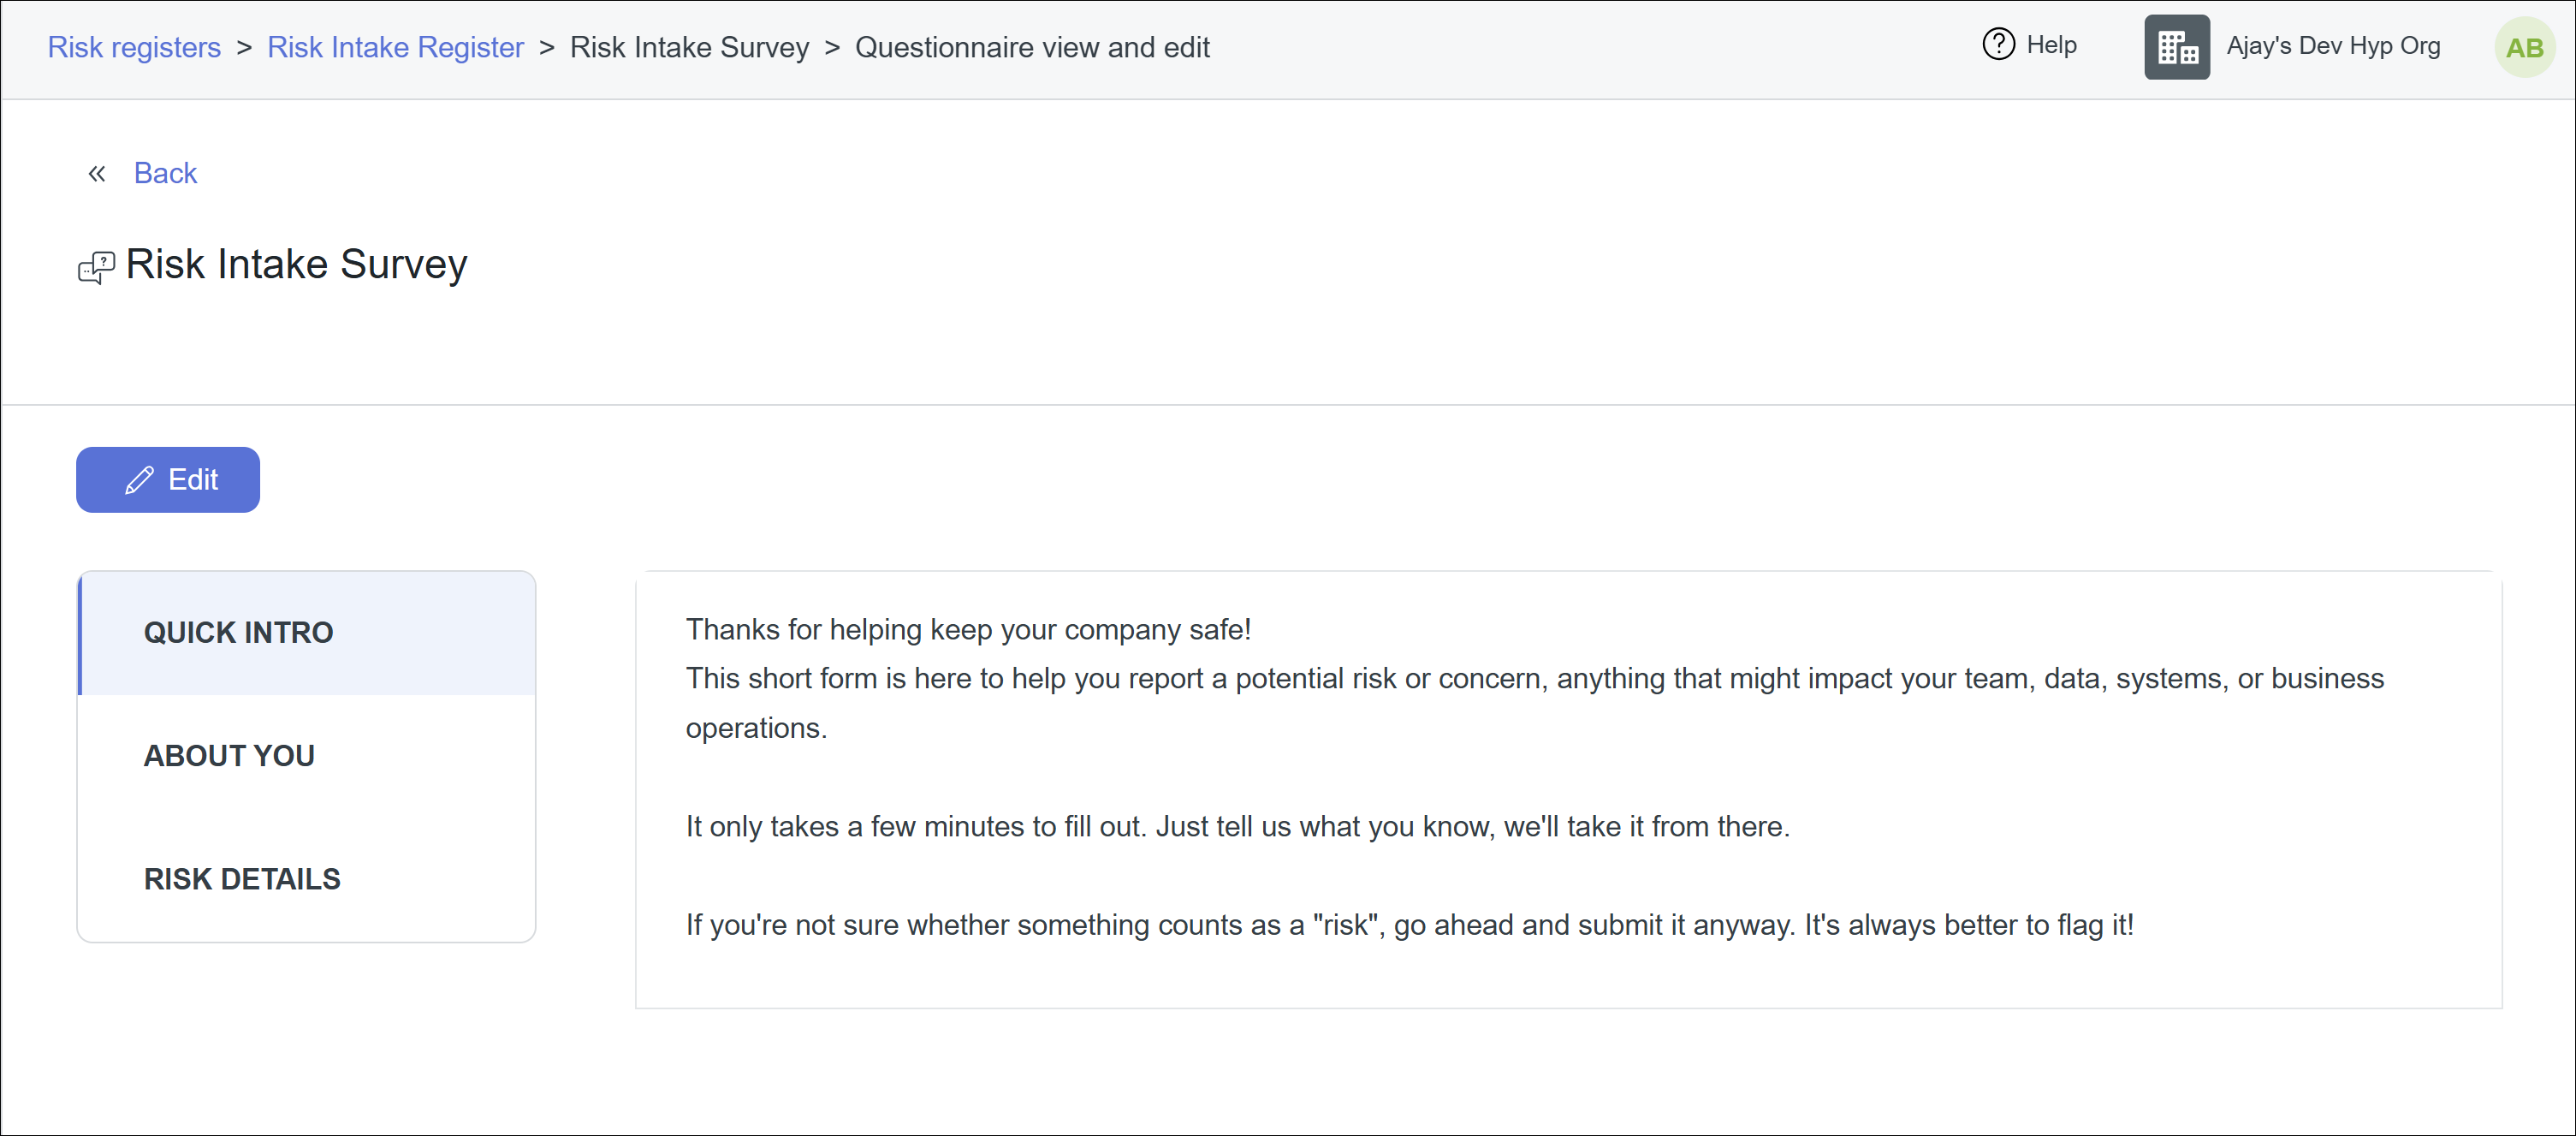2576x1136 pixels.
Task: Select Questionnaire view and edit breadcrumb entry
Action: click(1032, 46)
